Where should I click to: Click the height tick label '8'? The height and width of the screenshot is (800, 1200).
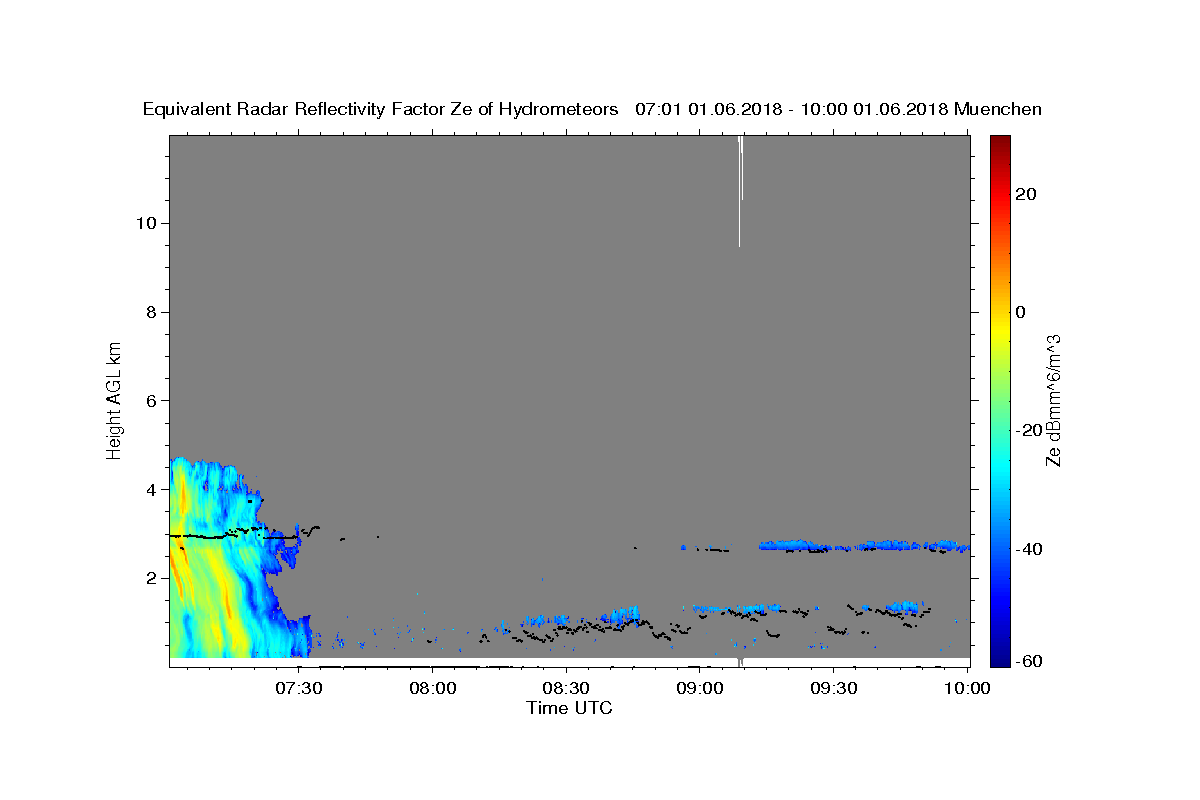pyautogui.click(x=150, y=312)
